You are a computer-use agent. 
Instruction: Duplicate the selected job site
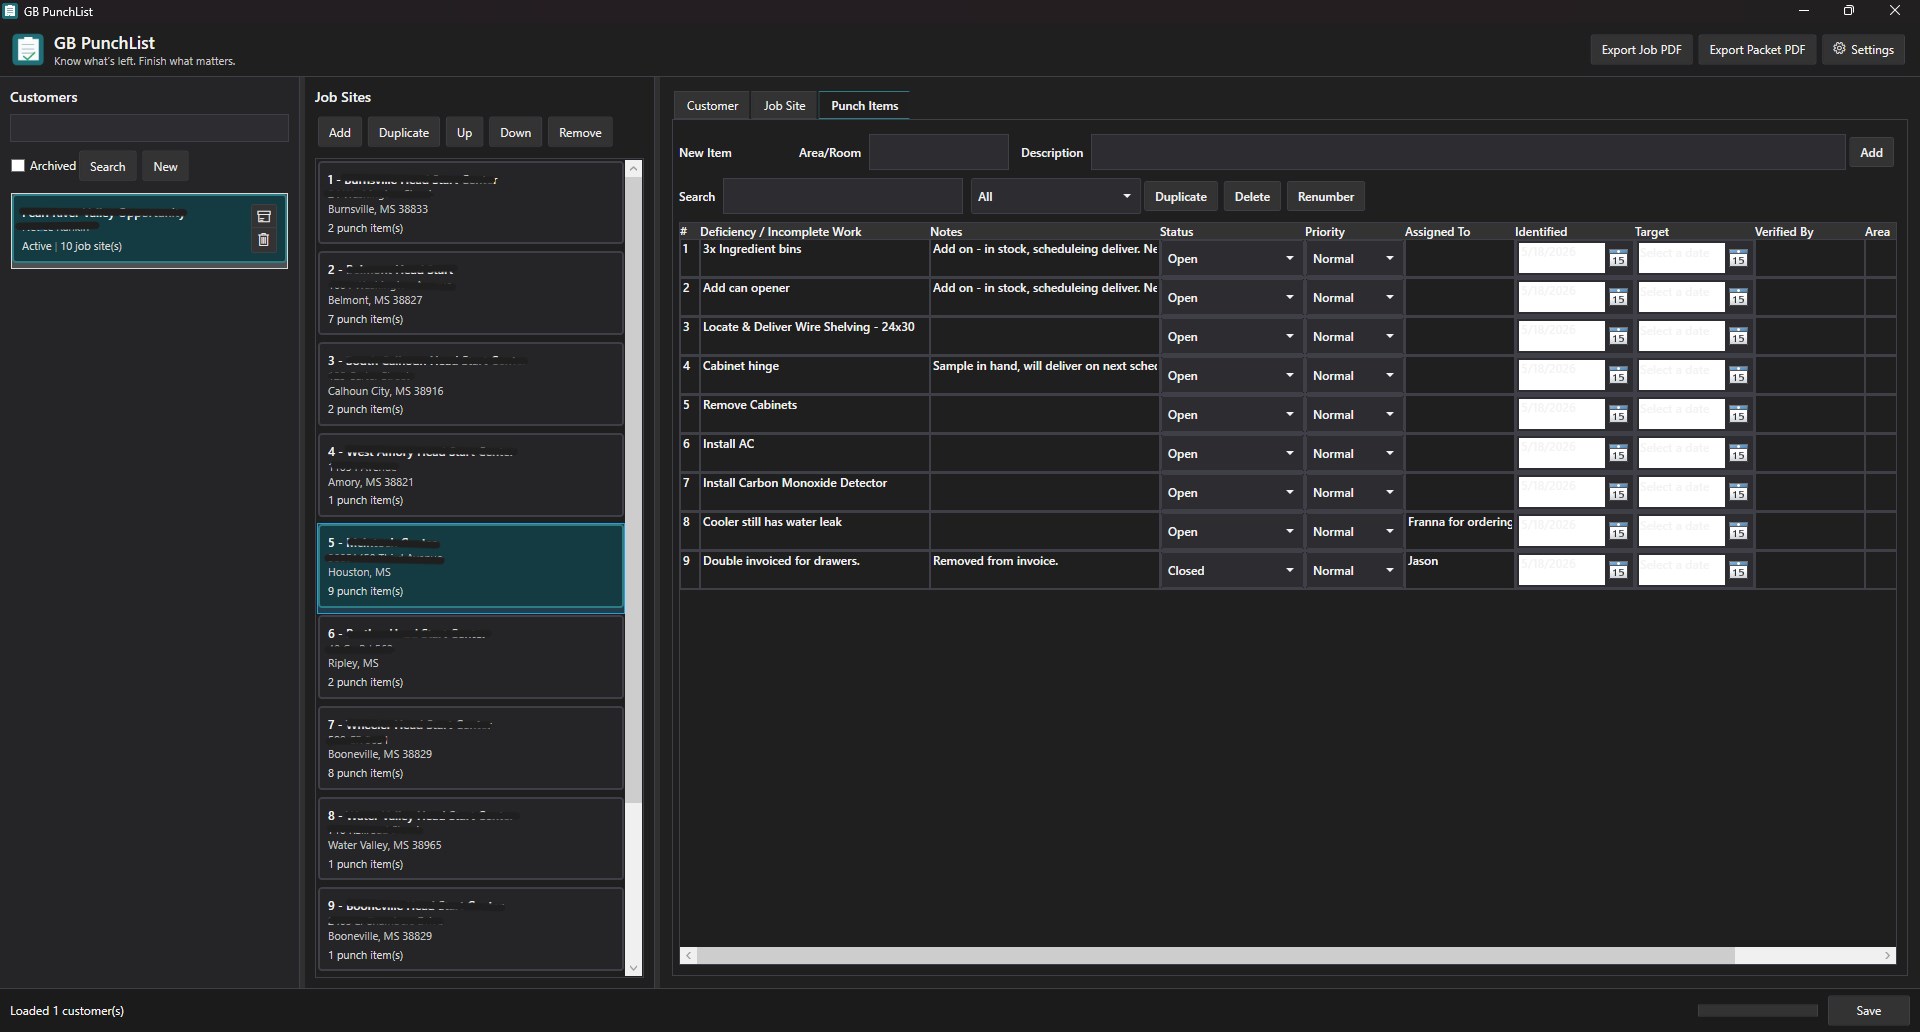[404, 132]
